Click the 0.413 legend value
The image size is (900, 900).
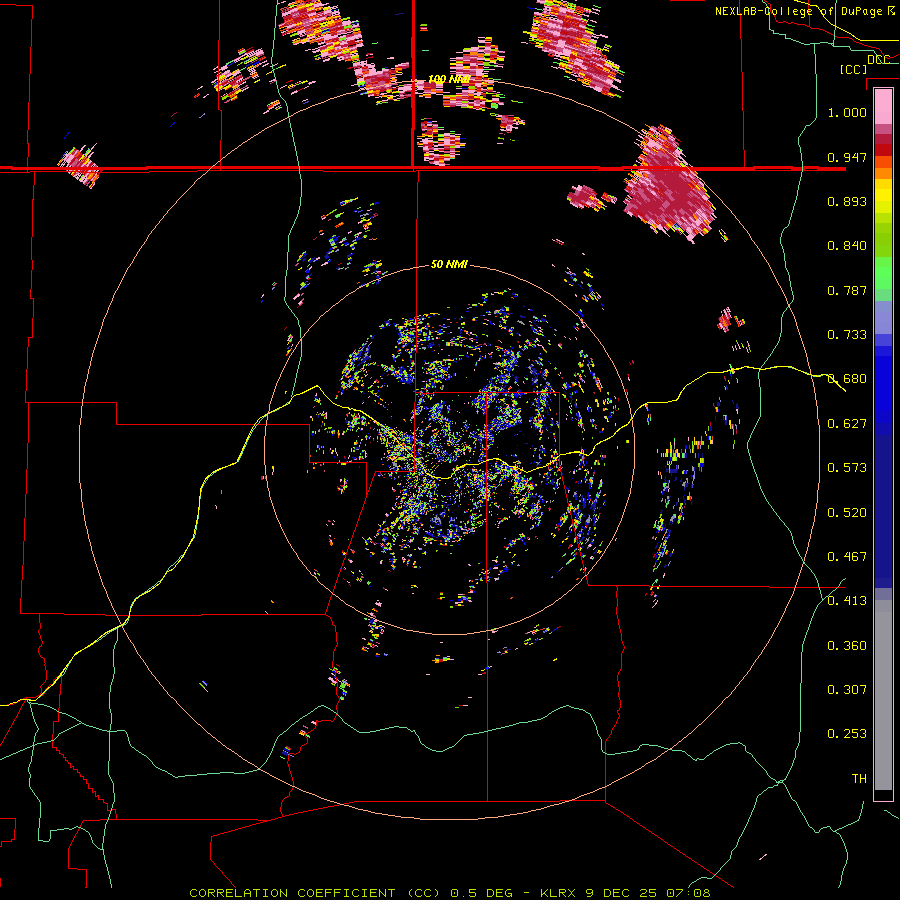pyautogui.click(x=847, y=601)
